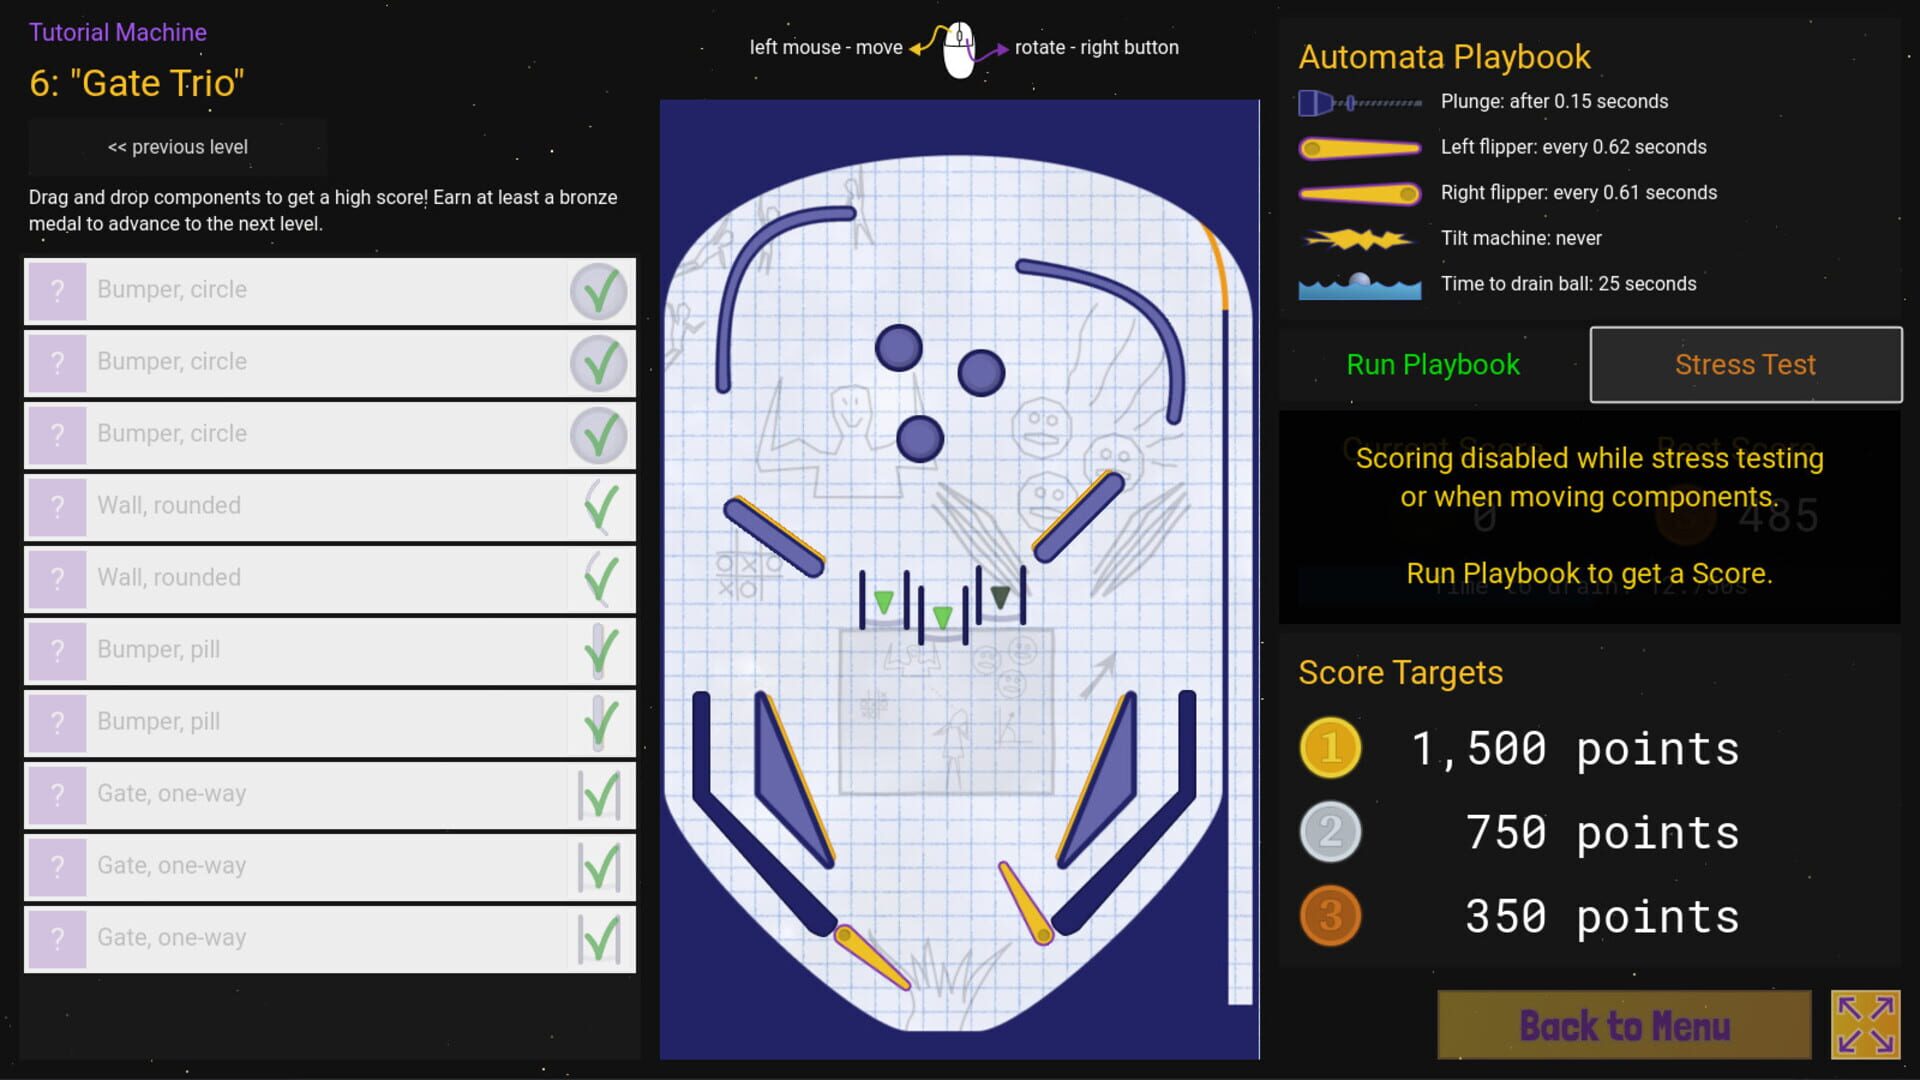Select the left flipper icon
Screen dimensions: 1920x1080
[1360, 147]
